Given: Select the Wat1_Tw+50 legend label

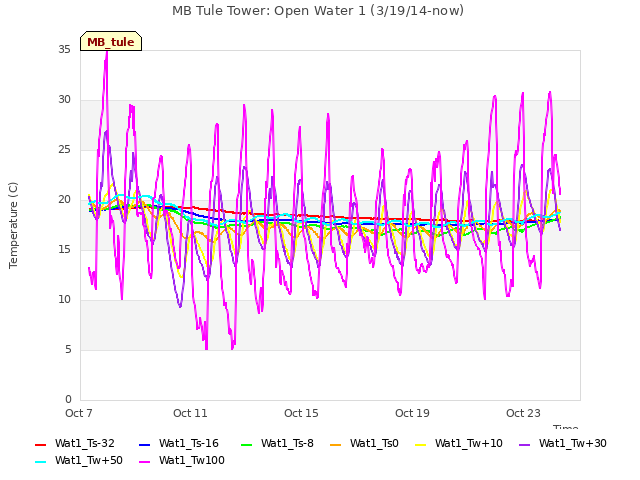Looking at the screenshot, I should click(x=89, y=460).
